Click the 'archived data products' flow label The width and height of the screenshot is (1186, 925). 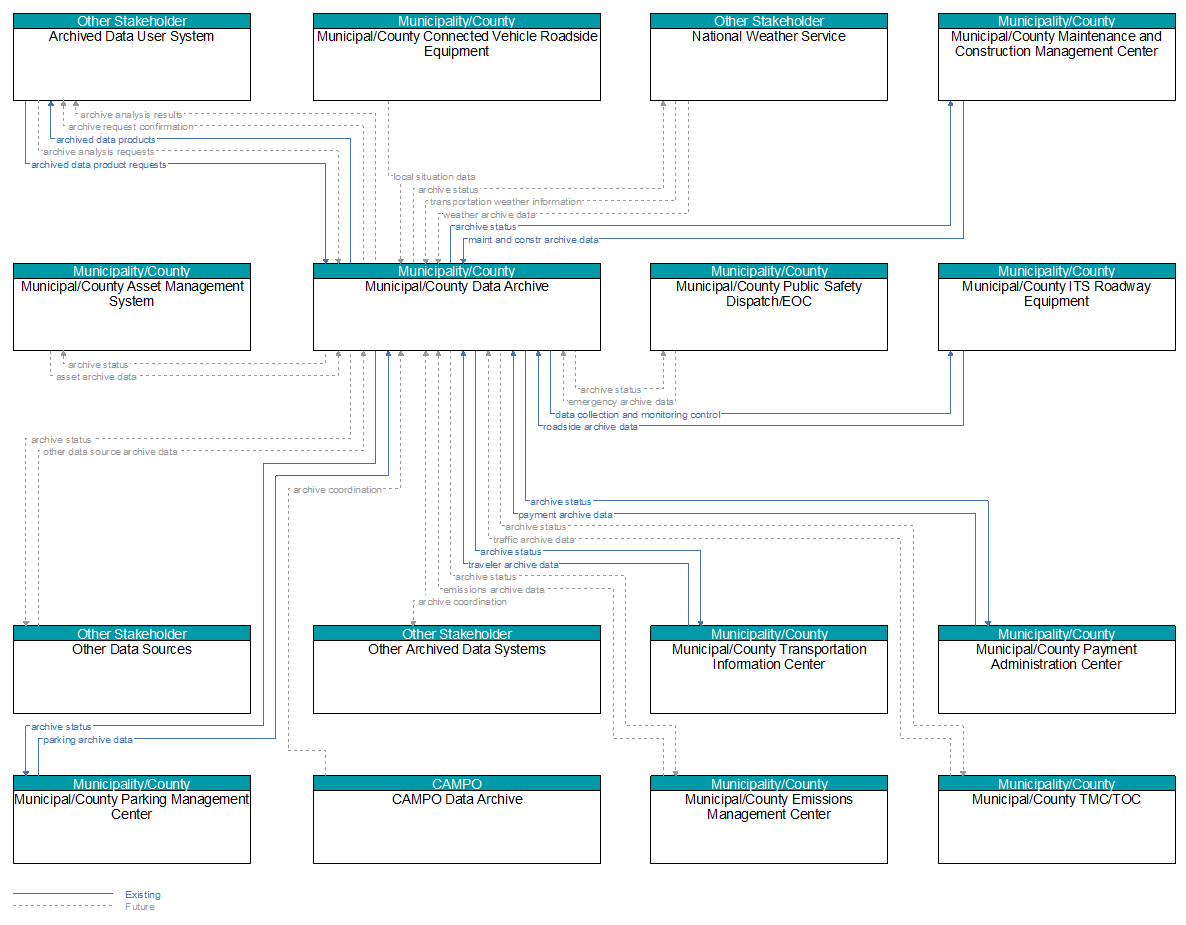(x=106, y=140)
